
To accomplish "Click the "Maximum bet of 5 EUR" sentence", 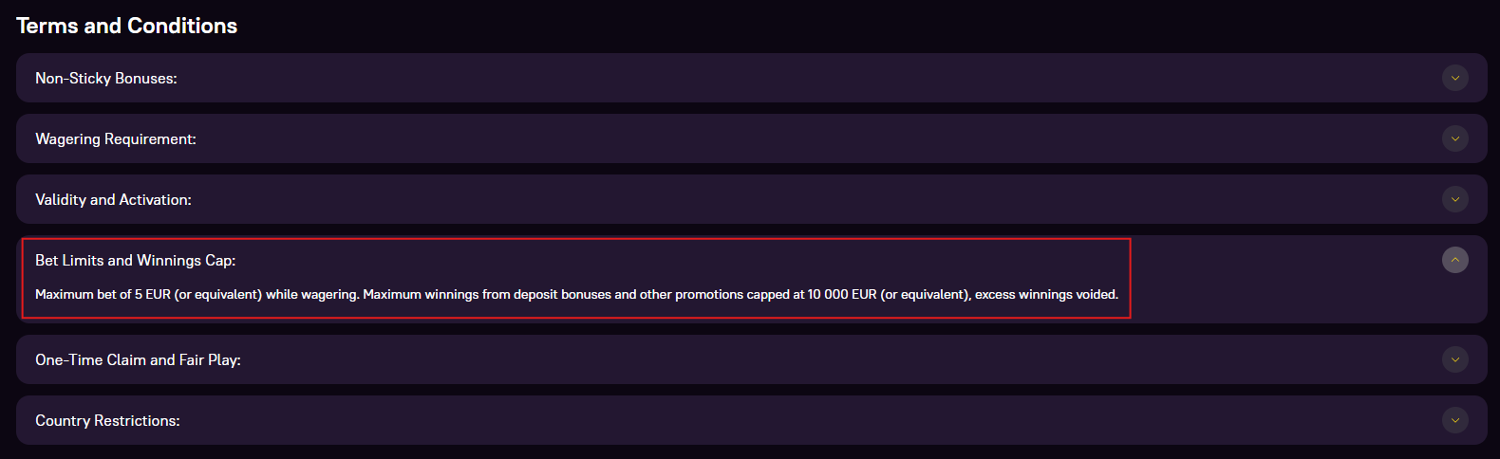I will point(196,295).
